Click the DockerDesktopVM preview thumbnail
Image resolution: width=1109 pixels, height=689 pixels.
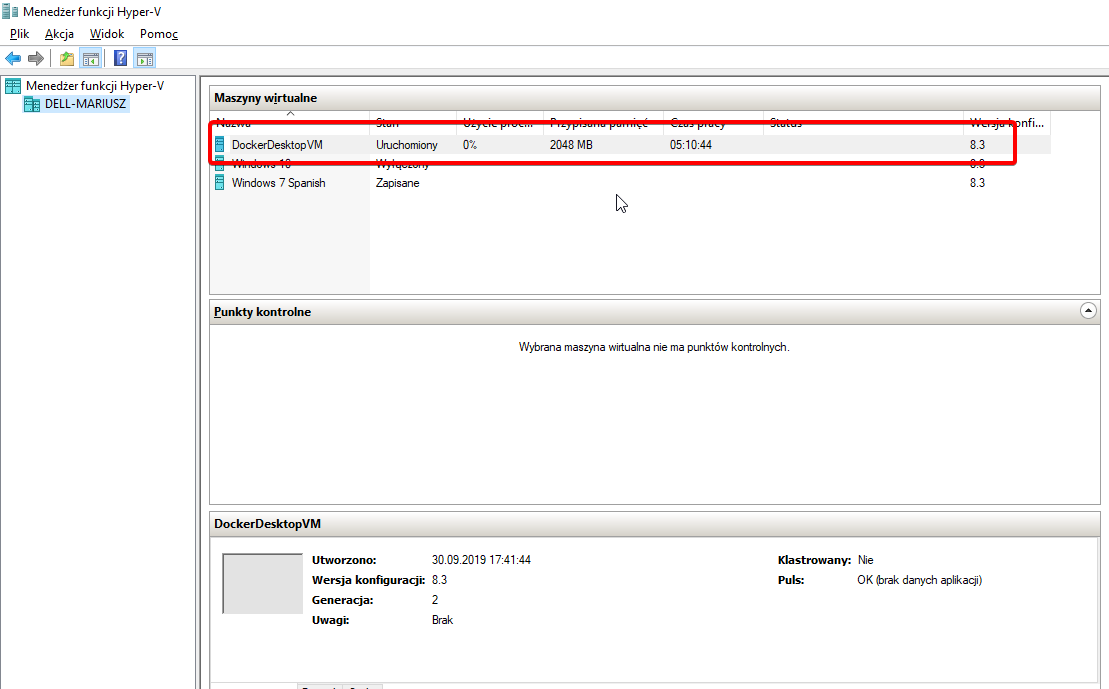(261, 583)
